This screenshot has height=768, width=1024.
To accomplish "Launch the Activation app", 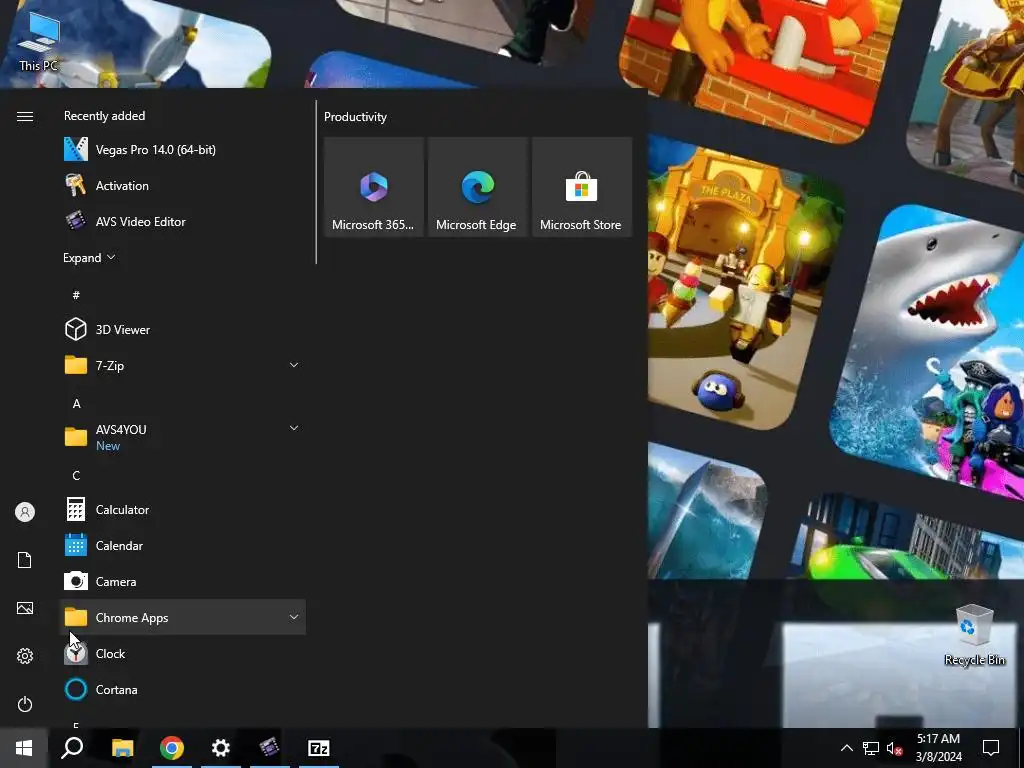I will (x=182, y=185).
